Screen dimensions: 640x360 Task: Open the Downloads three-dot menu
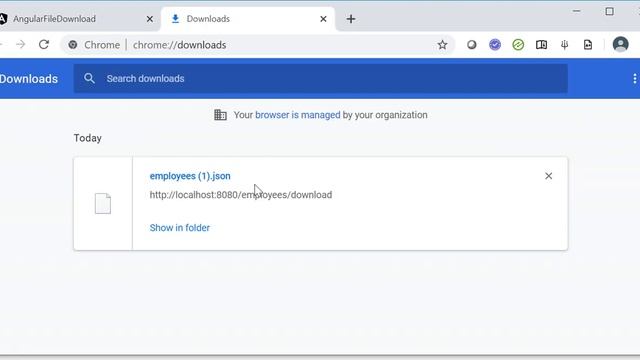pos(634,79)
